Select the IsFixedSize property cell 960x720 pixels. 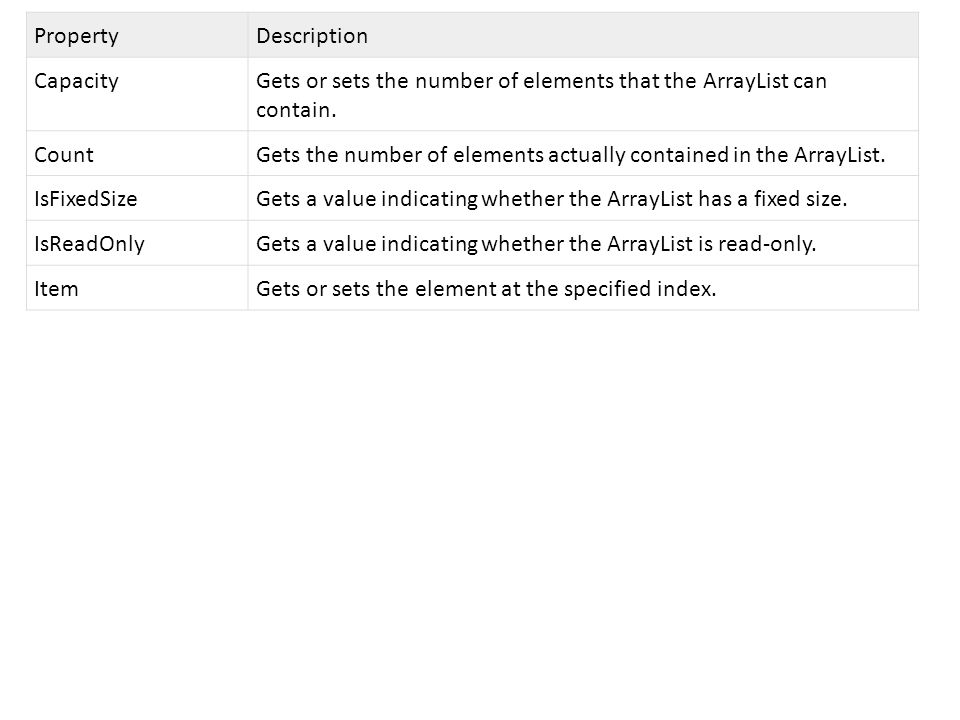pyautogui.click(x=137, y=198)
